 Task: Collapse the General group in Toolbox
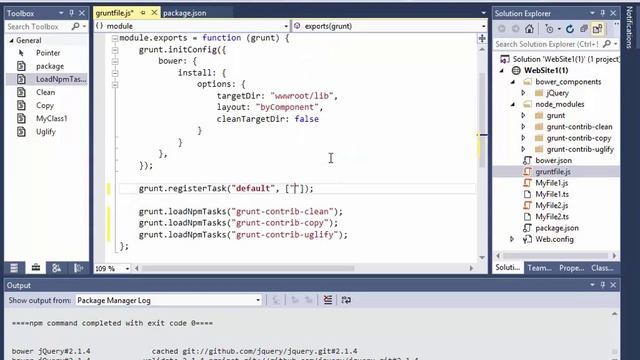tap(11, 40)
